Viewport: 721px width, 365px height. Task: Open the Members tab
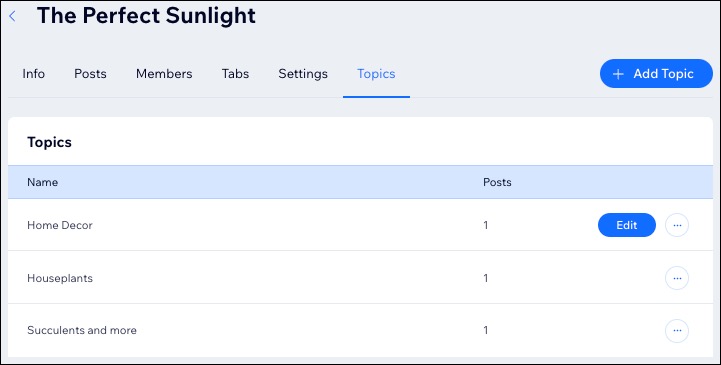click(164, 74)
